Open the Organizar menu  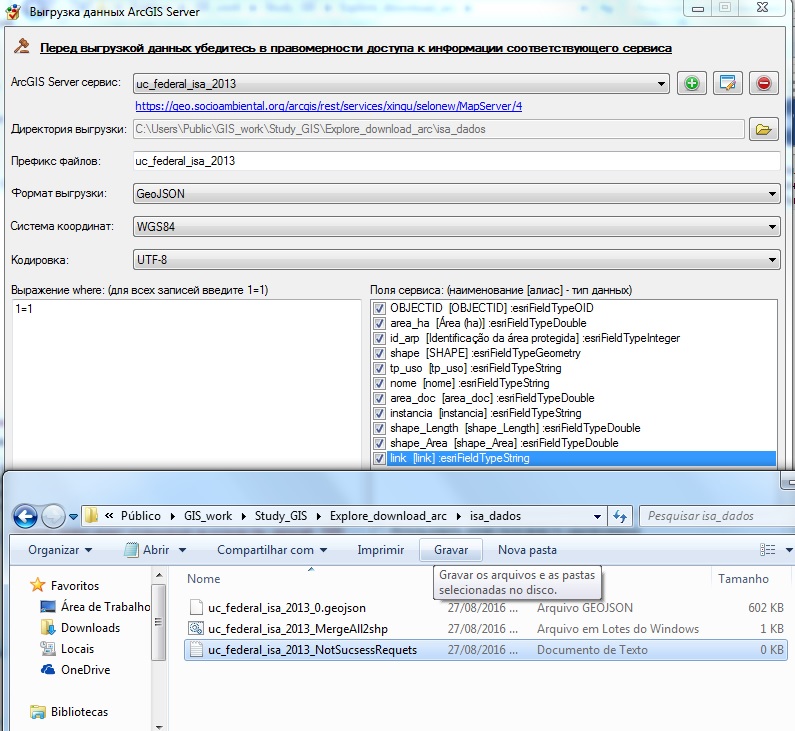tap(60, 550)
